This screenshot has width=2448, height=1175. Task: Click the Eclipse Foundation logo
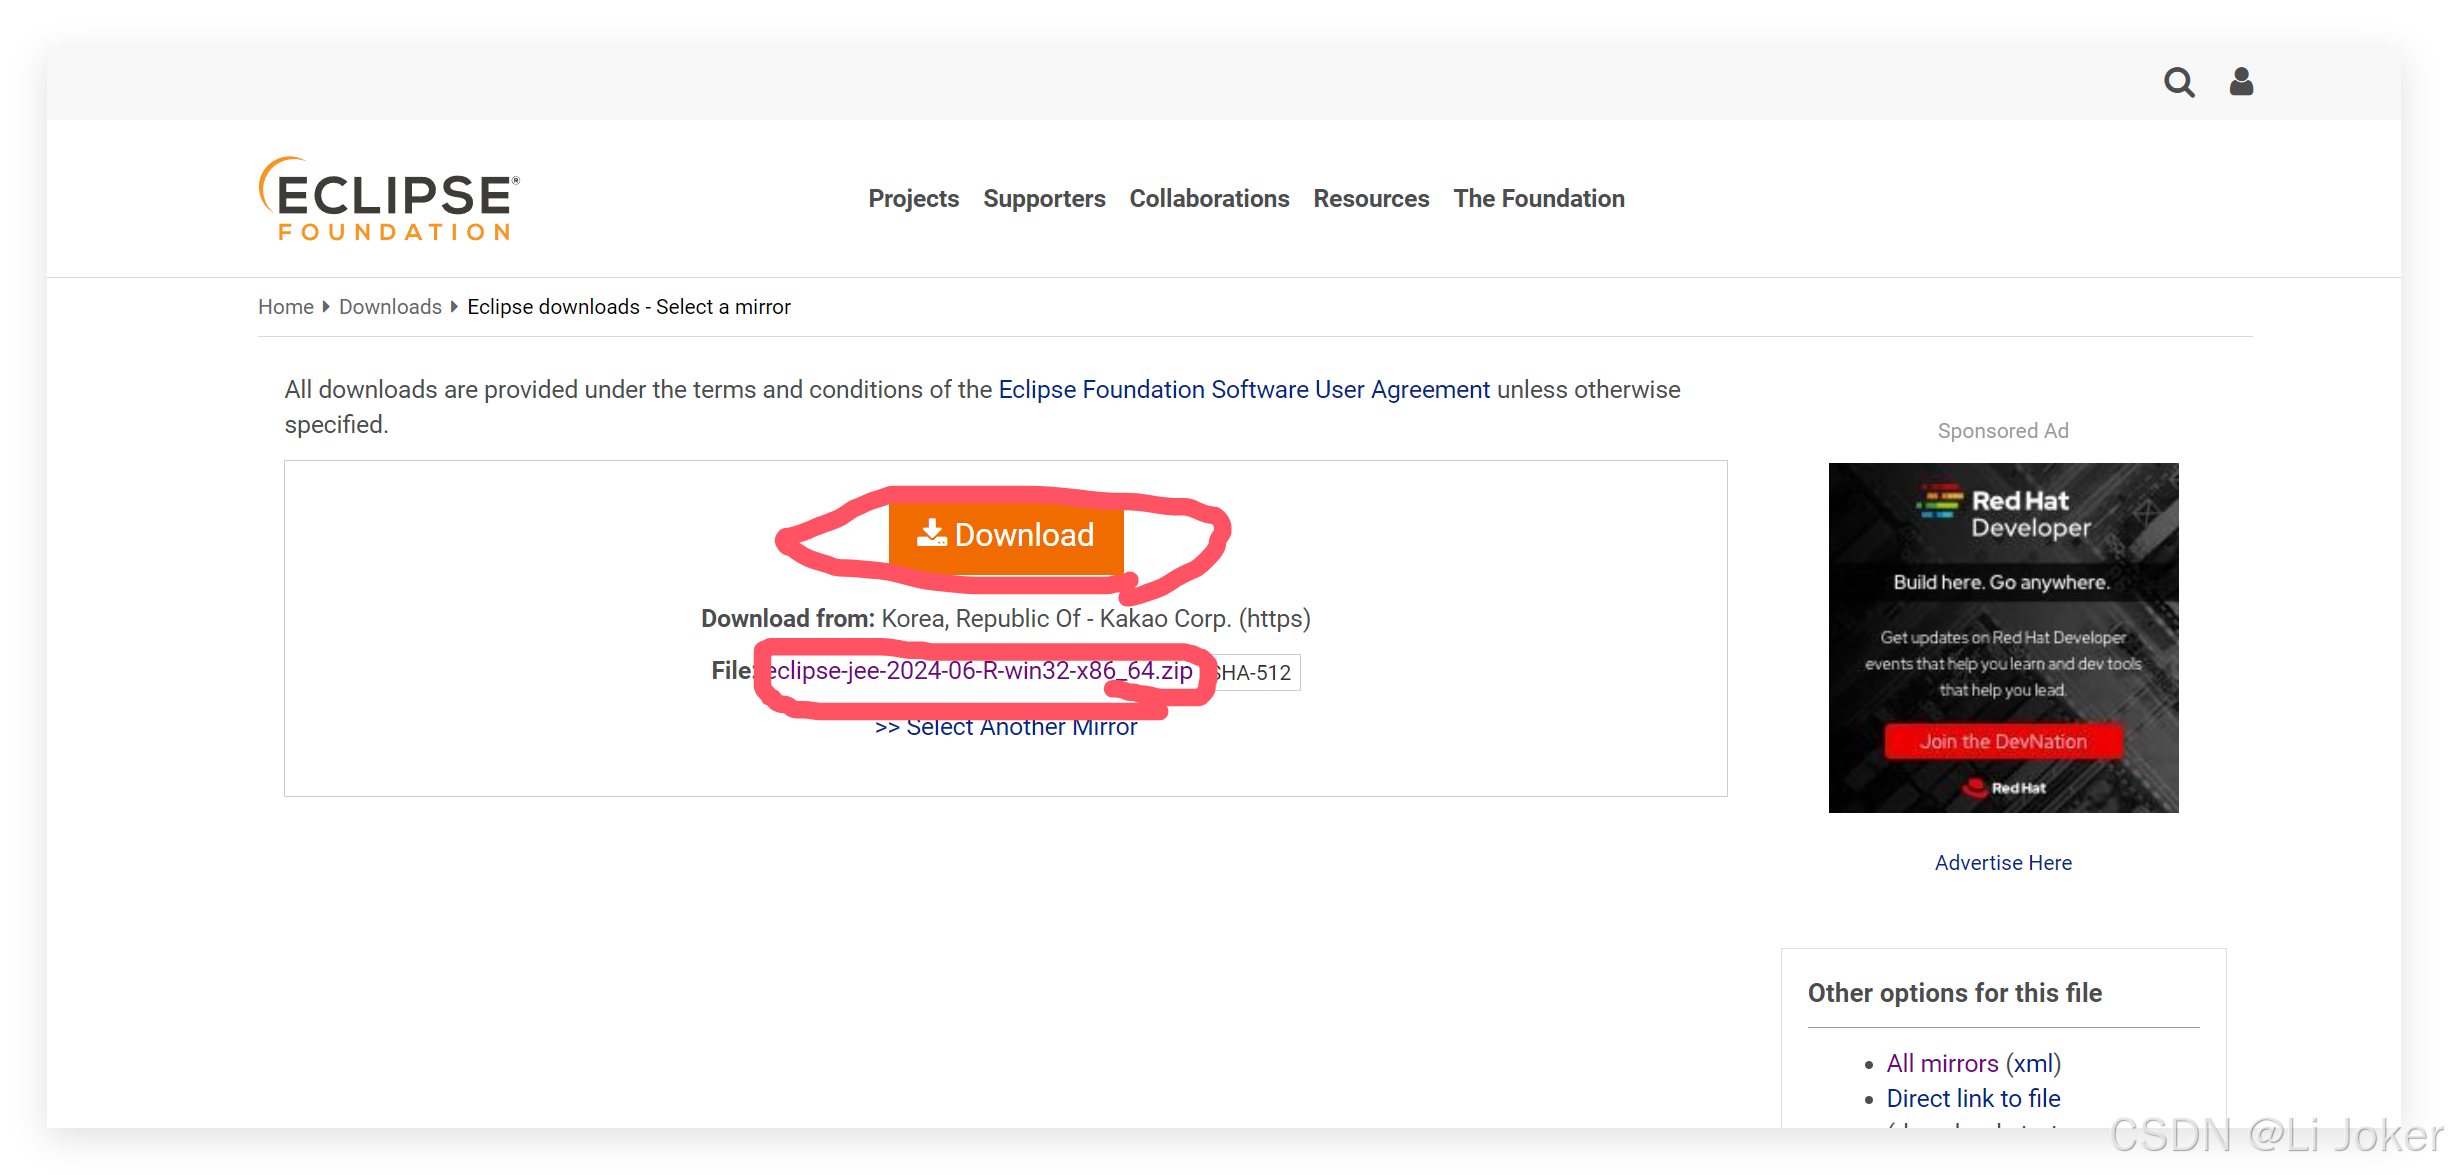tap(388, 197)
